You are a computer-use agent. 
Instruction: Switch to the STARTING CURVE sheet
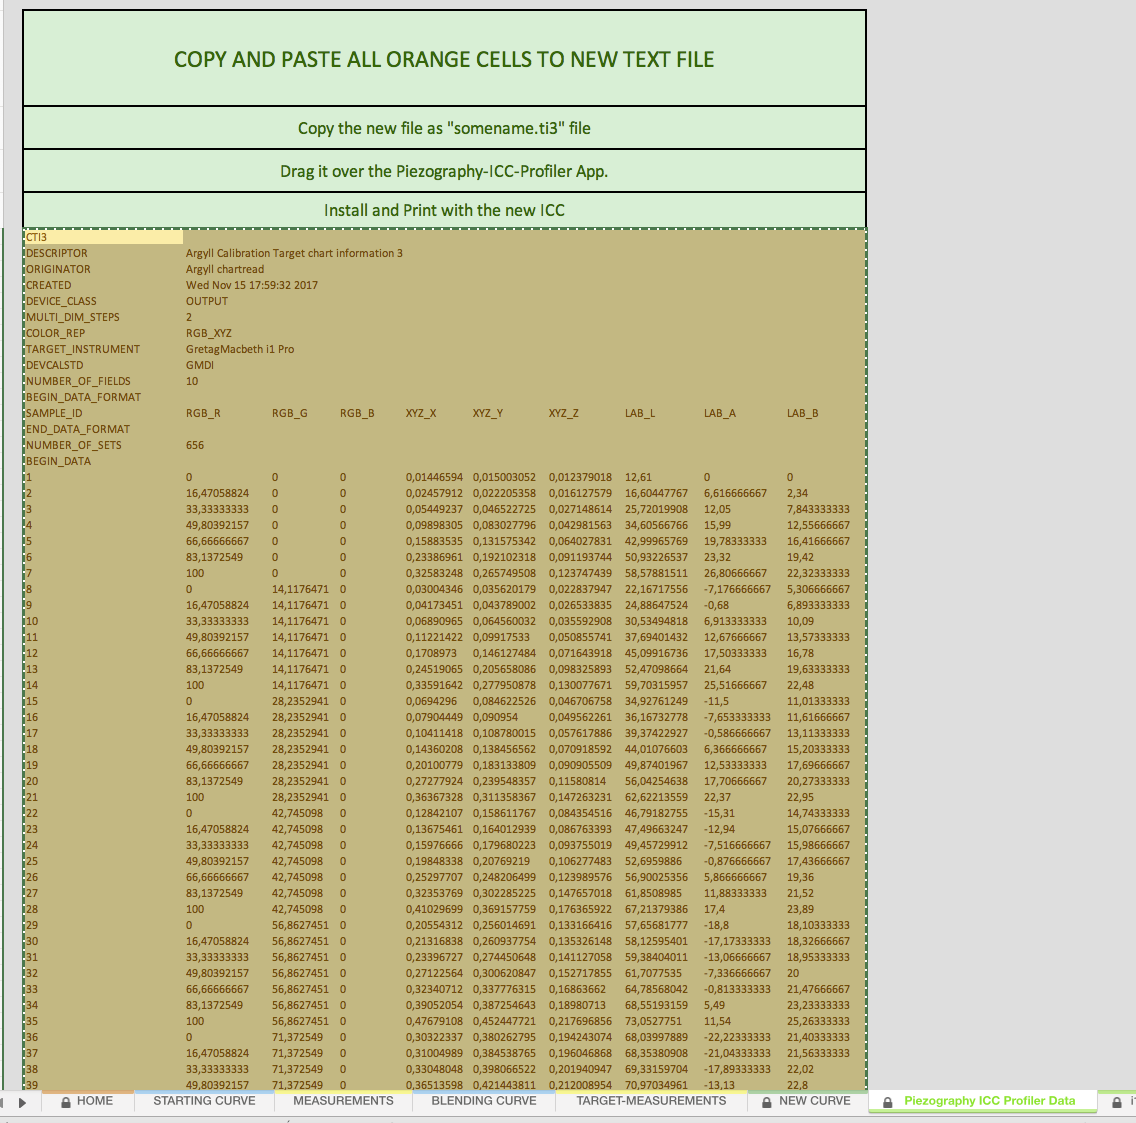pos(204,1101)
